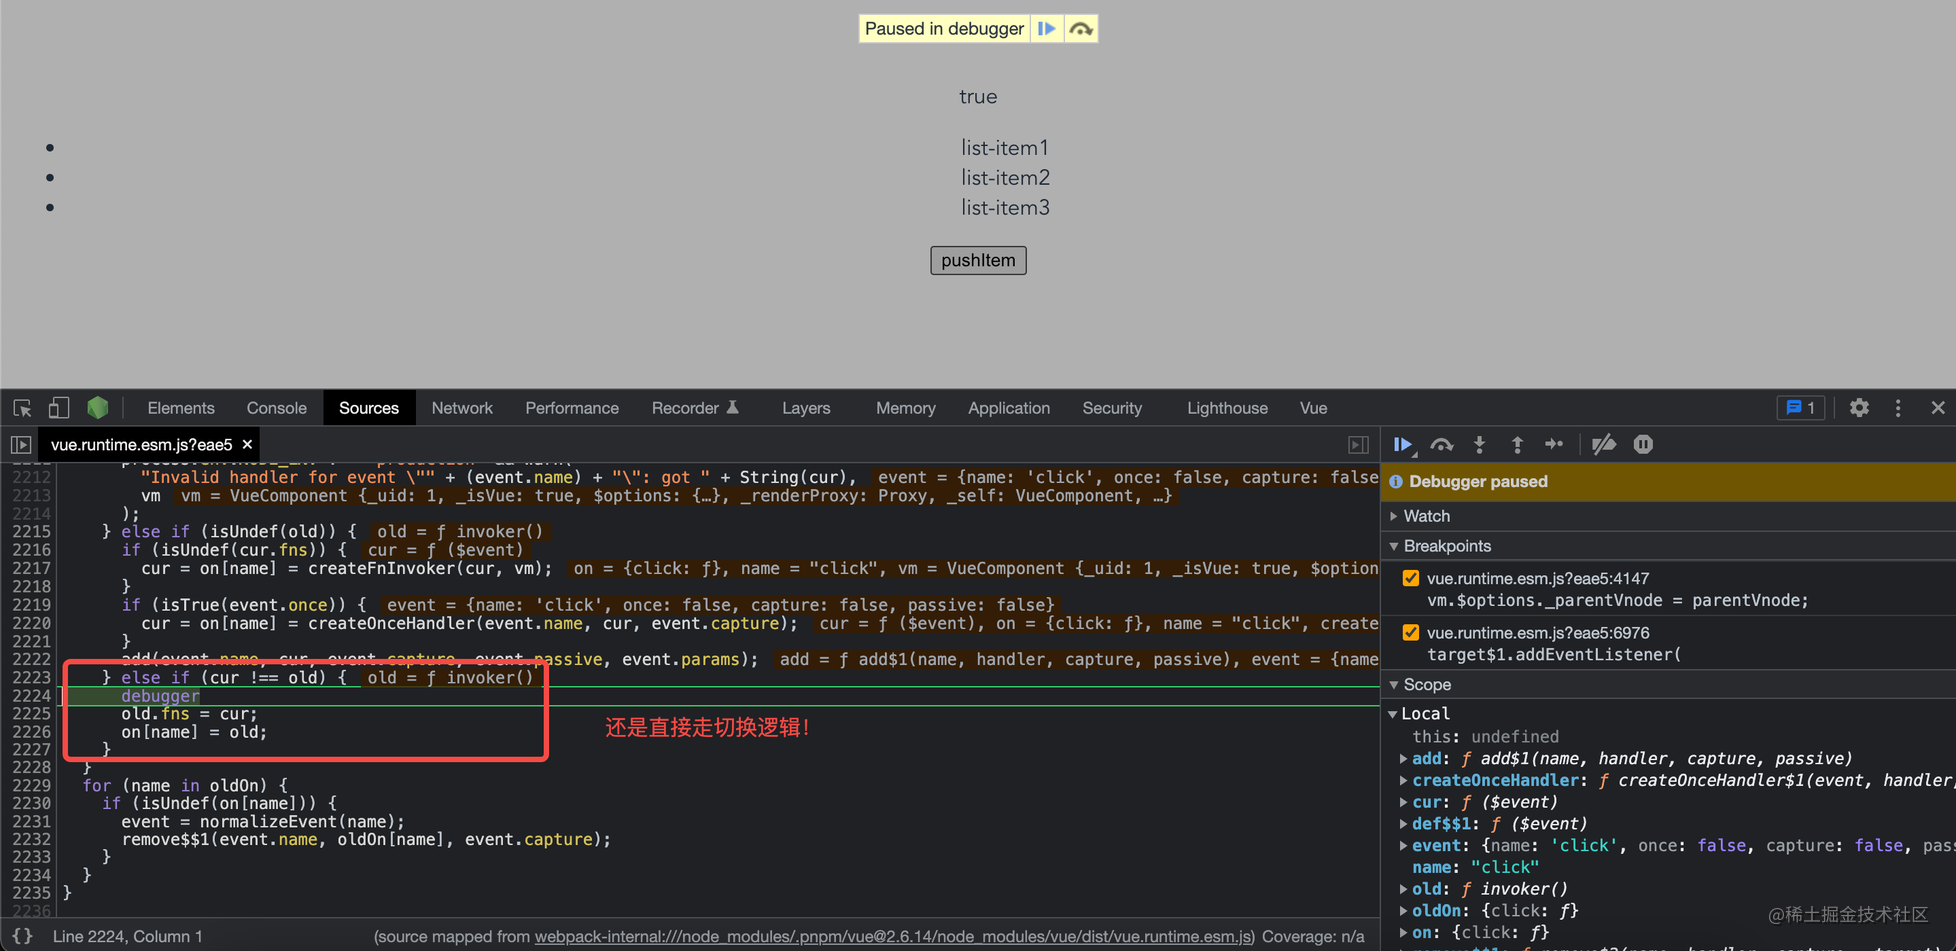This screenshot has width=1956, height=951.
Task: Switch to the Layers tab
Action: tap(806, 408)
